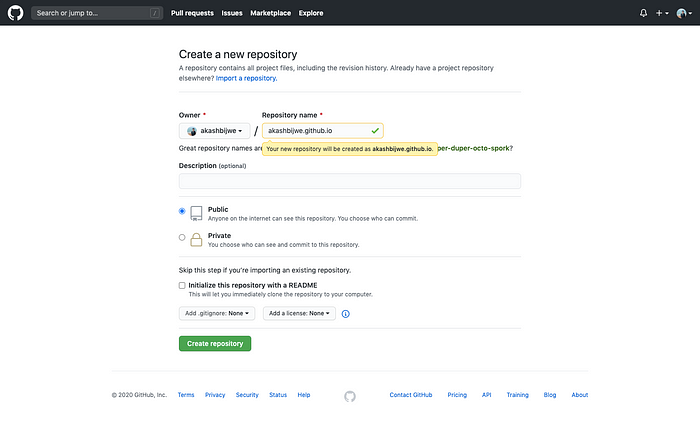Open the notifications bell

[643, 13]
